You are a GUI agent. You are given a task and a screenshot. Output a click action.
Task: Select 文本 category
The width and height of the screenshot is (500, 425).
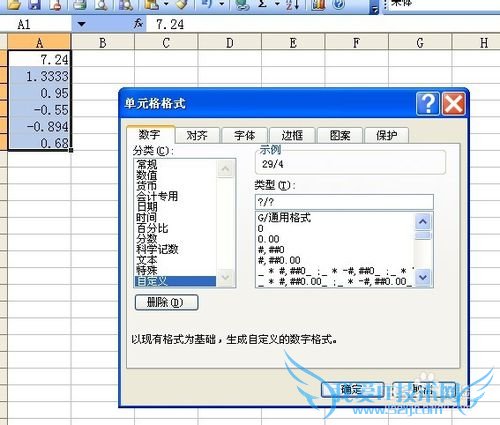175,260
